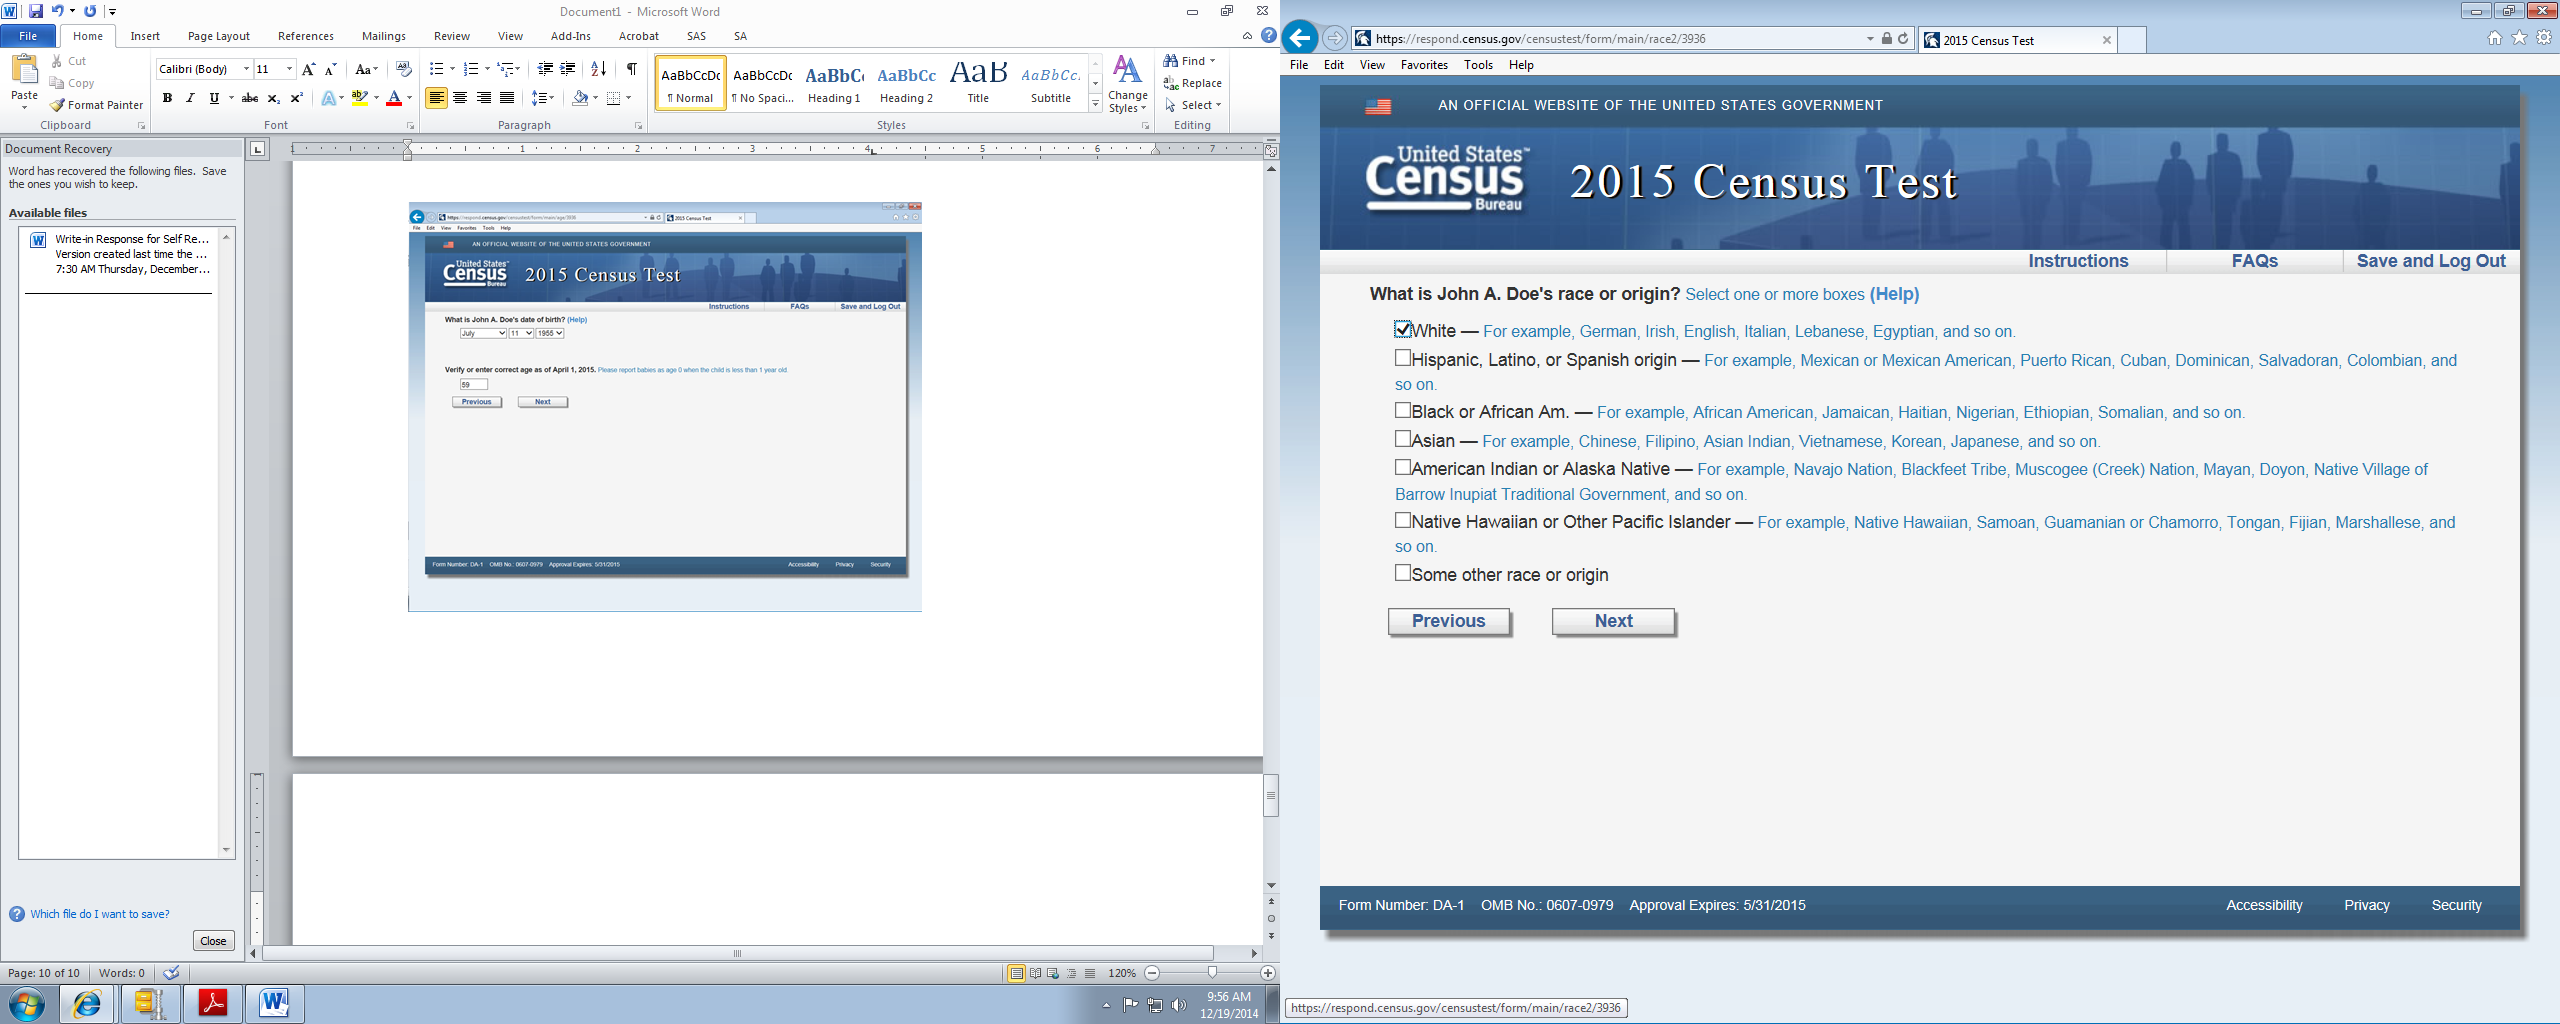
Task: Align text right in Word
Action: pos(484,98)
